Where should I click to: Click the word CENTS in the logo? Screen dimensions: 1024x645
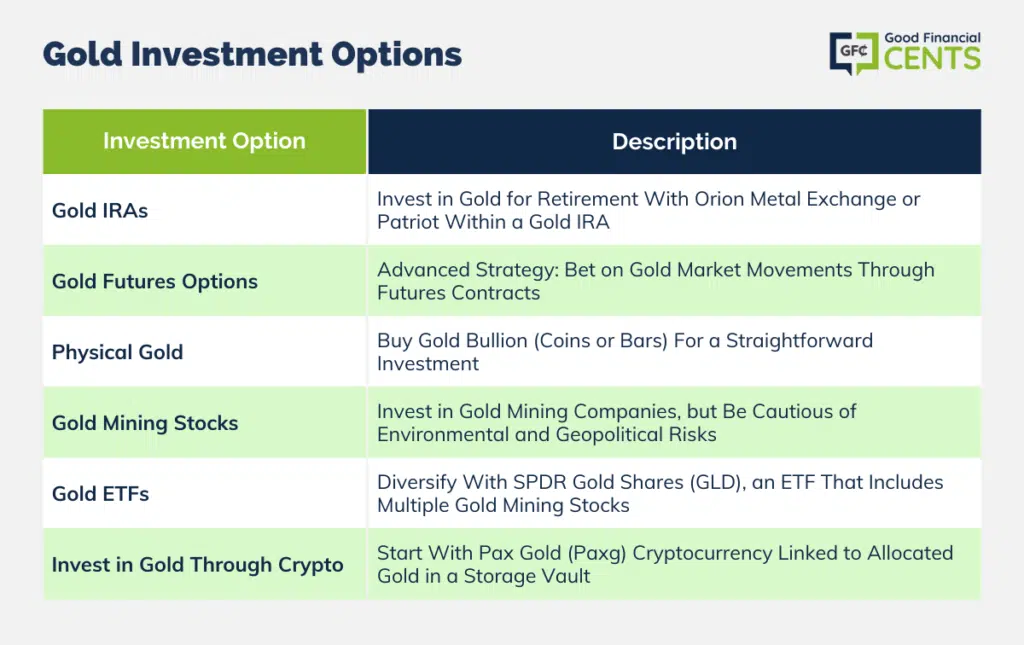(x=932, y=59)
